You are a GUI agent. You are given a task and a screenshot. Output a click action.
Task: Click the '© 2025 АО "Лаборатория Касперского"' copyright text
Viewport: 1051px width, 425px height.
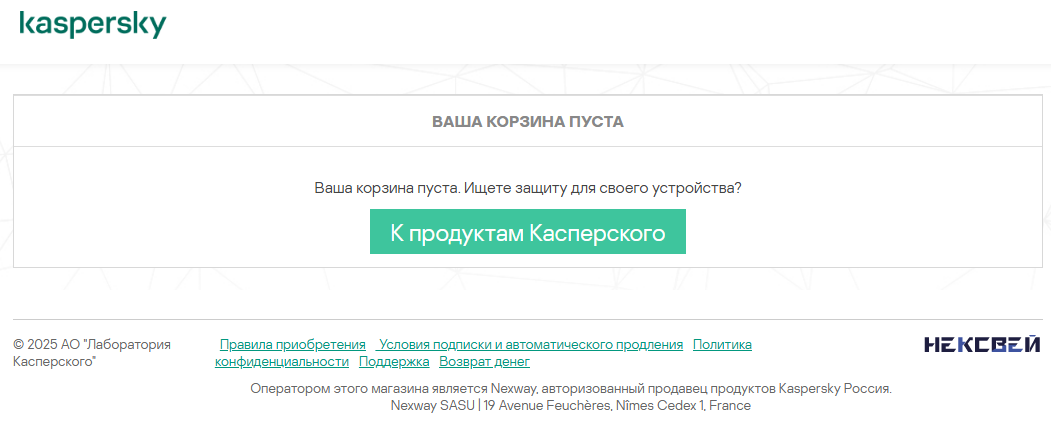(92, 353)
